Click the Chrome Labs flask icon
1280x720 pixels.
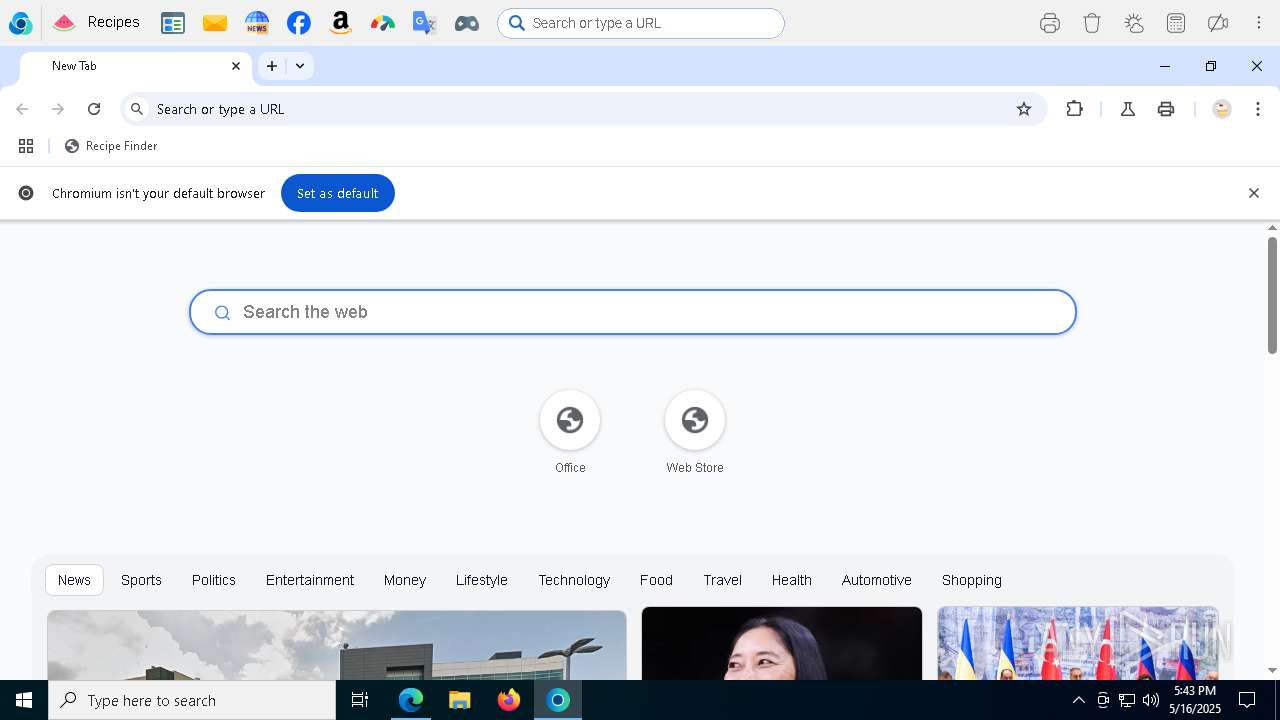click(x=1128, y=109)
